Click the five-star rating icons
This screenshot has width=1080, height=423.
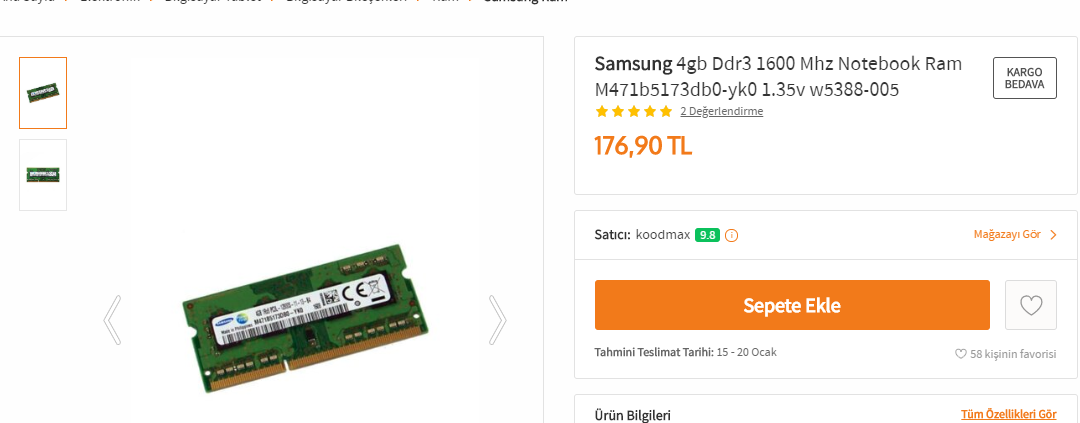[634, 111]
